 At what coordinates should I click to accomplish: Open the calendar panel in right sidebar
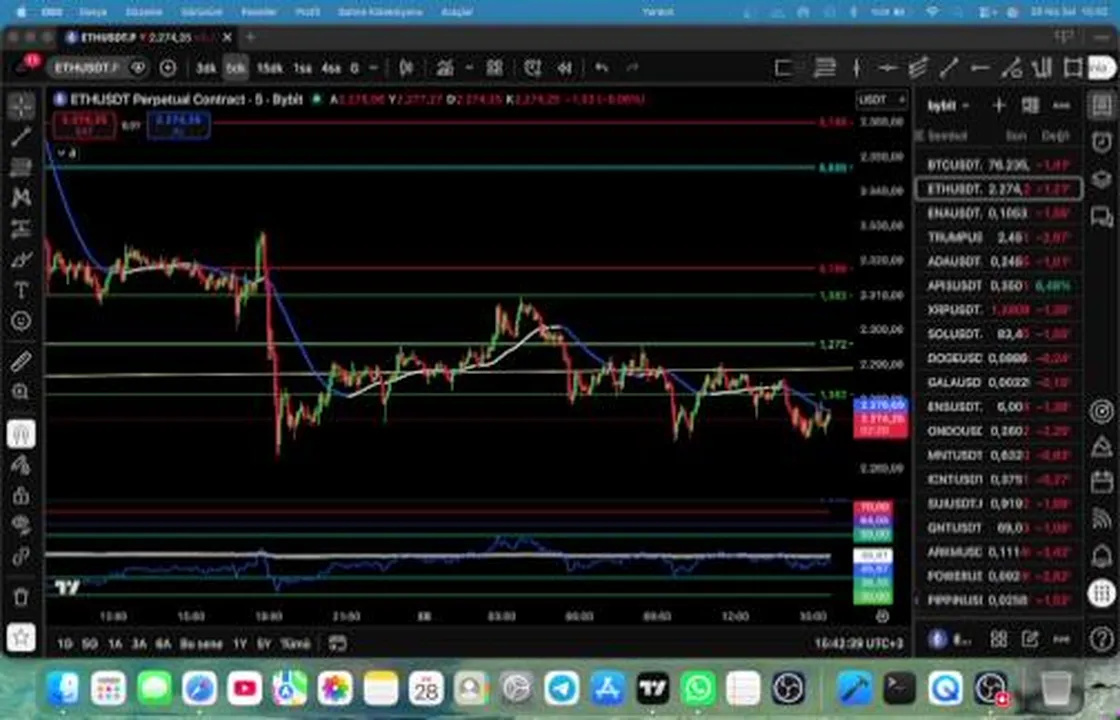[x=1101, y=481]
